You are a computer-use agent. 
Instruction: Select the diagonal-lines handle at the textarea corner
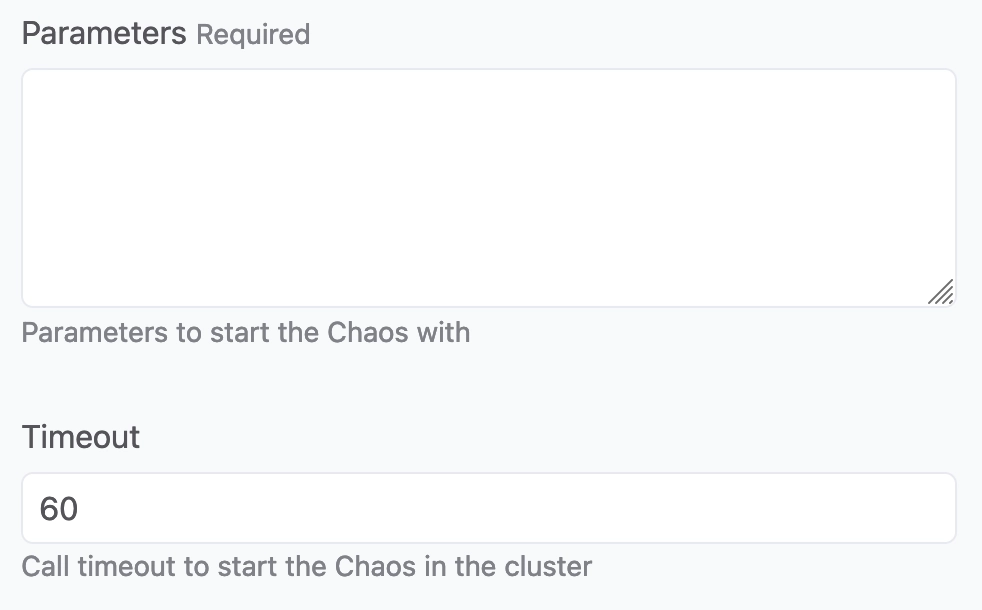[941, 292]
